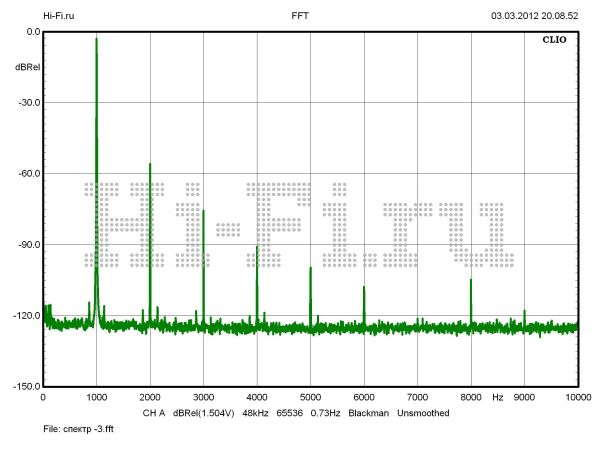The image size is (600, 450).
Task: Select the dBRel y-axis label
Action: [27, 67]
